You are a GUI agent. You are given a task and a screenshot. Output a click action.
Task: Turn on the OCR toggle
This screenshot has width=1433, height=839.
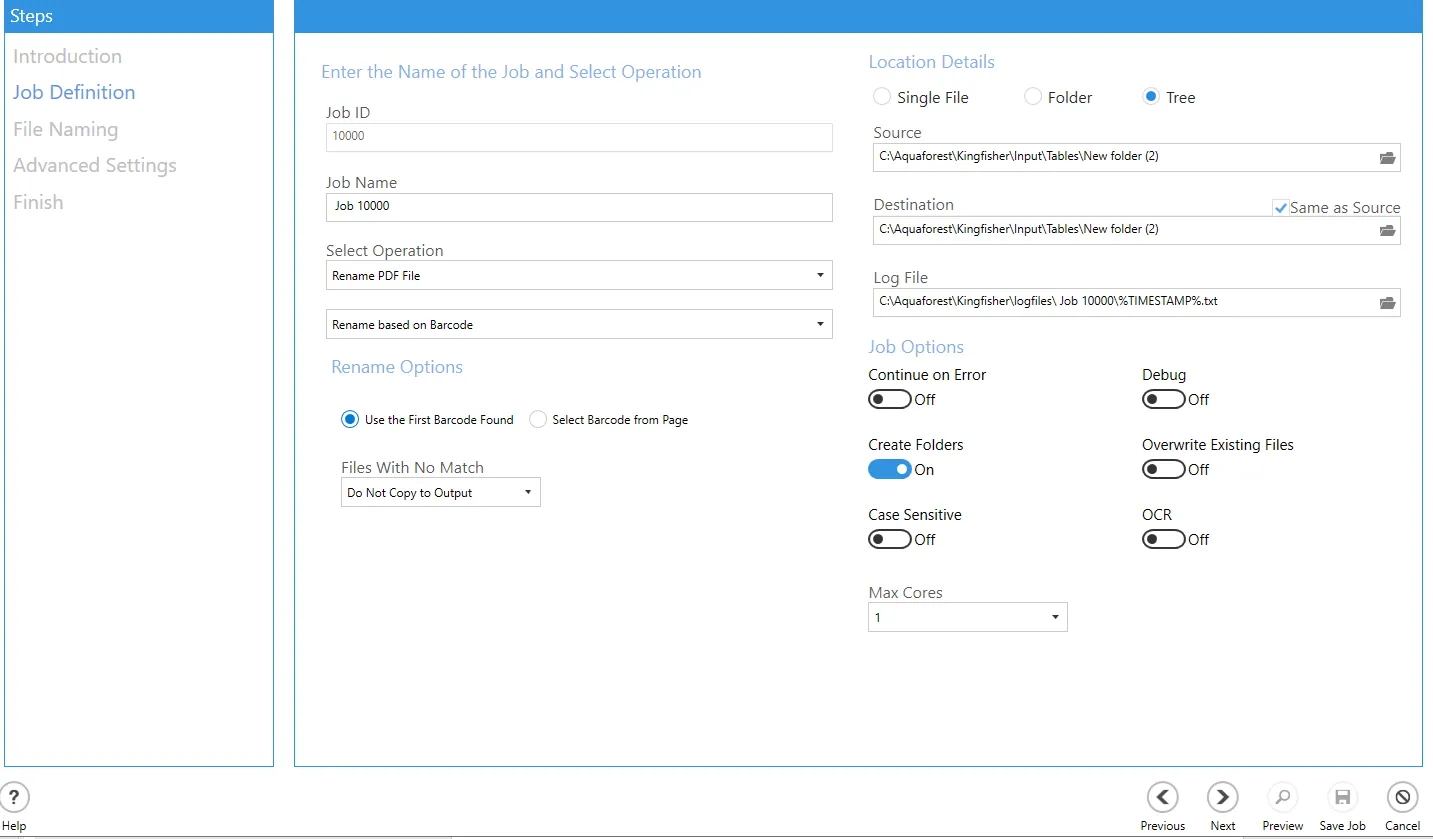click(x=1163, y=540)
